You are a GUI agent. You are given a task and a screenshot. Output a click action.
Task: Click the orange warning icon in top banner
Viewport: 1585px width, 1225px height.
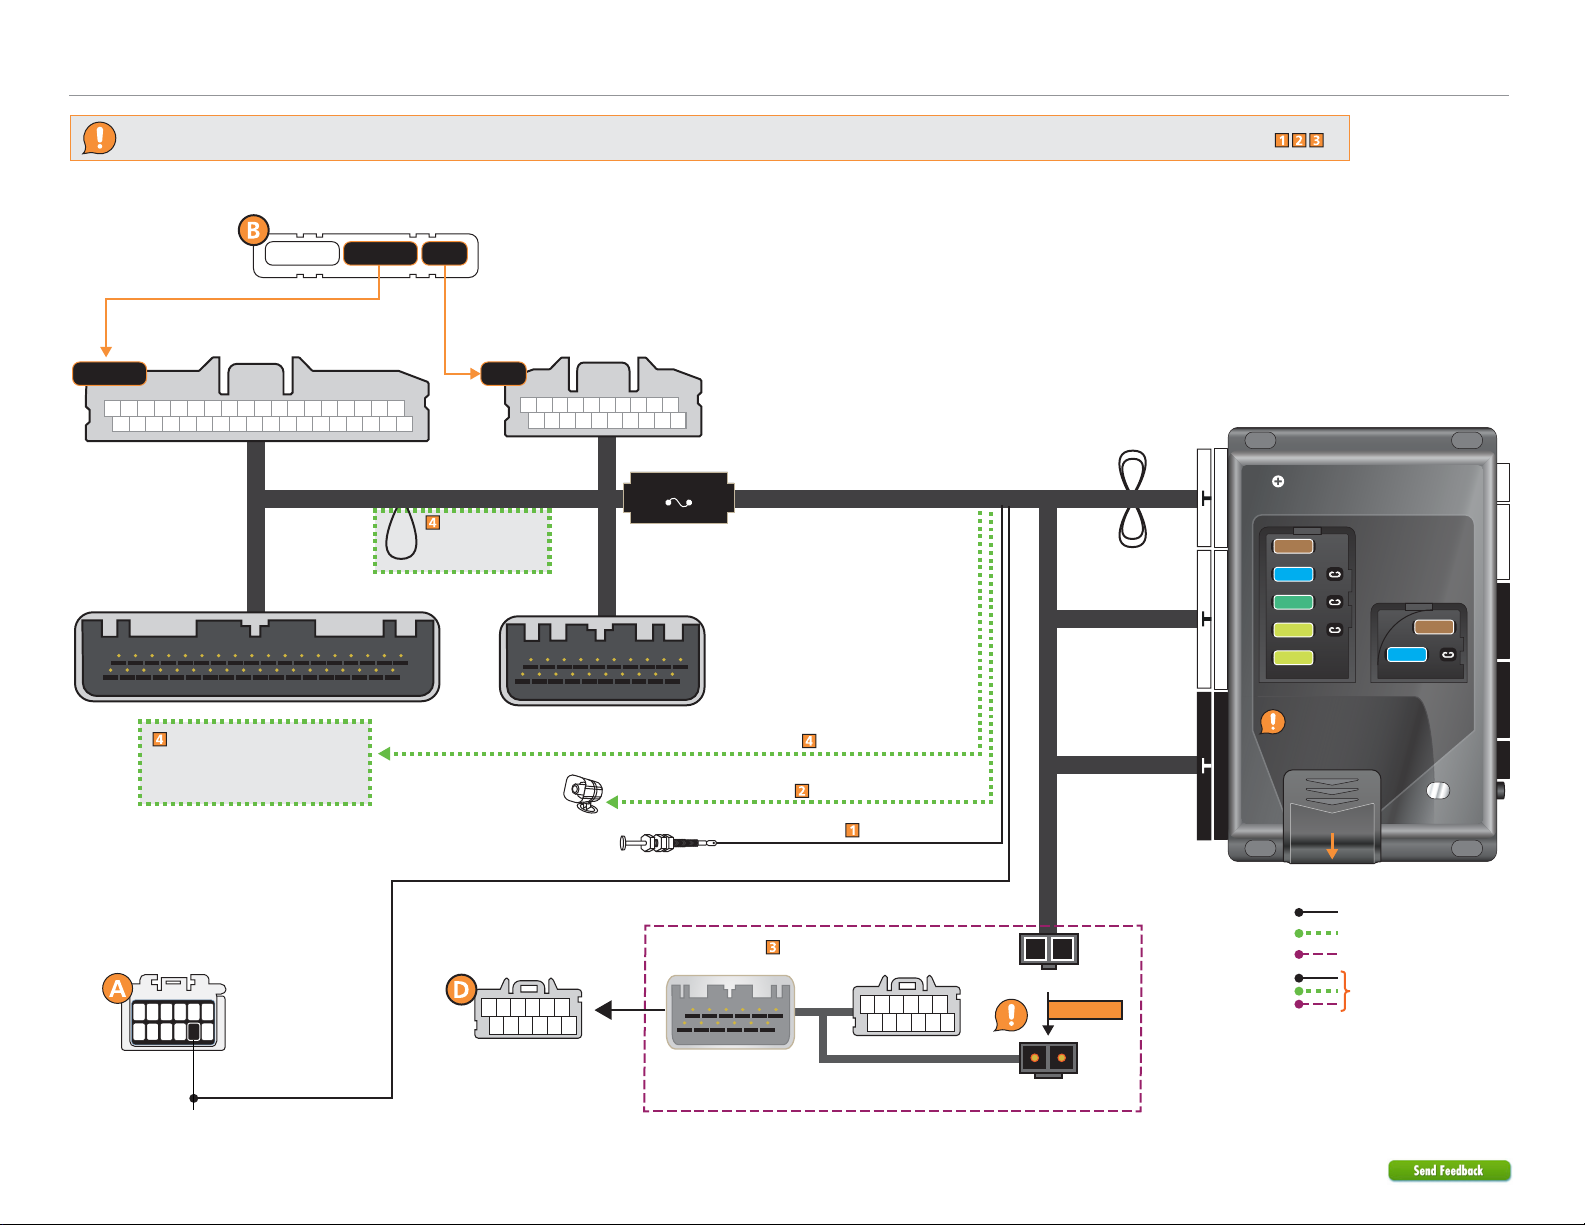[99, 138]
